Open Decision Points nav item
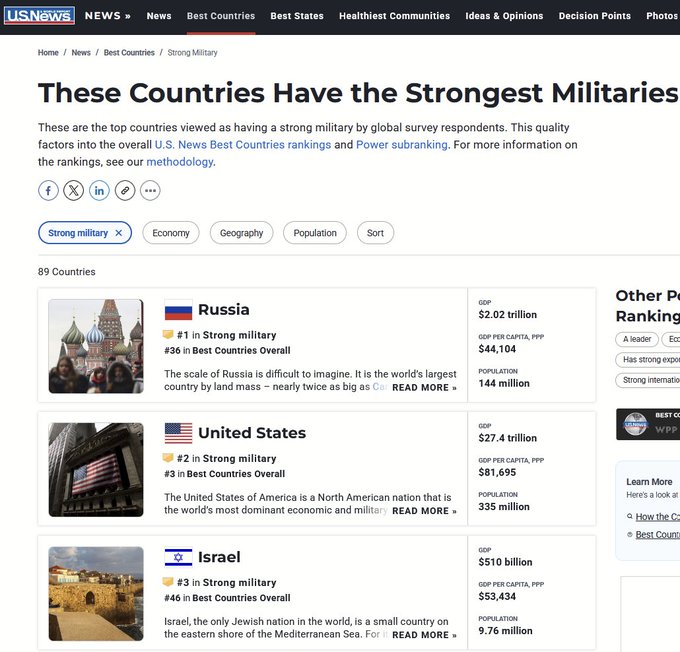The image size is (680, 652). (x=595, y=16)
